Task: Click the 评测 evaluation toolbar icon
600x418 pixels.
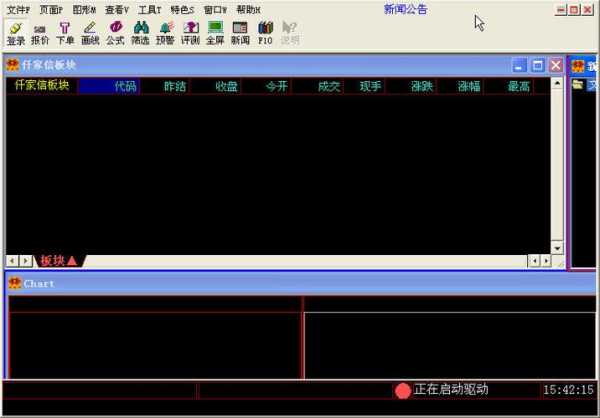Action: 190,33
